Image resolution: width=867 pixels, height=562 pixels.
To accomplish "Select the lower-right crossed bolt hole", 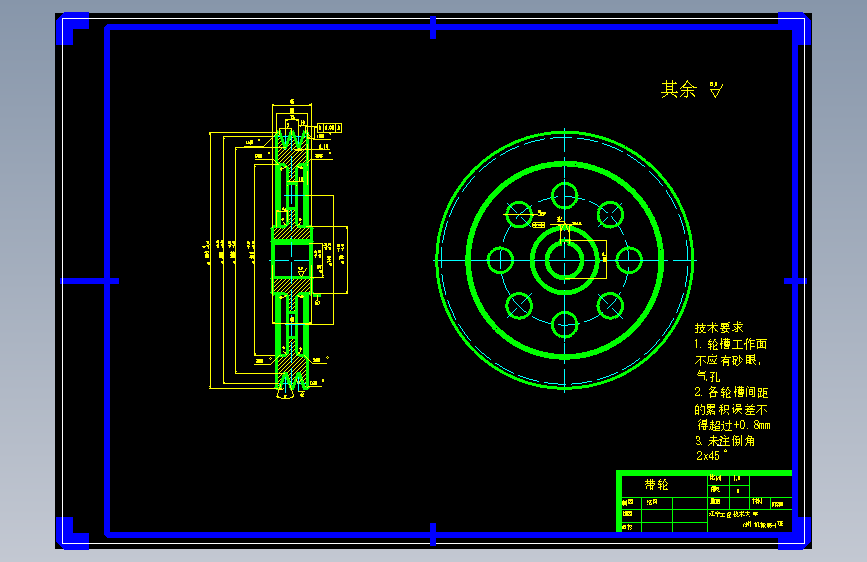I will [610, 305].
